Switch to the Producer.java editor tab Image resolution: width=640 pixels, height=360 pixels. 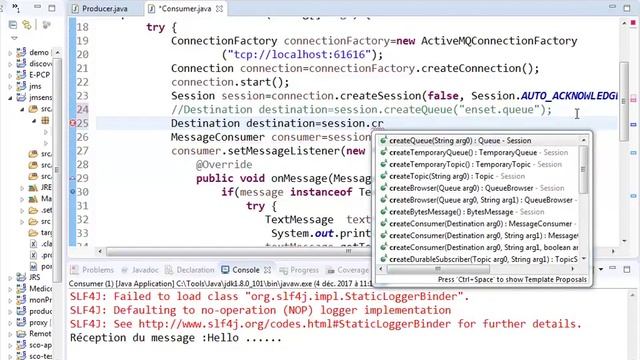tap(100, 9)
